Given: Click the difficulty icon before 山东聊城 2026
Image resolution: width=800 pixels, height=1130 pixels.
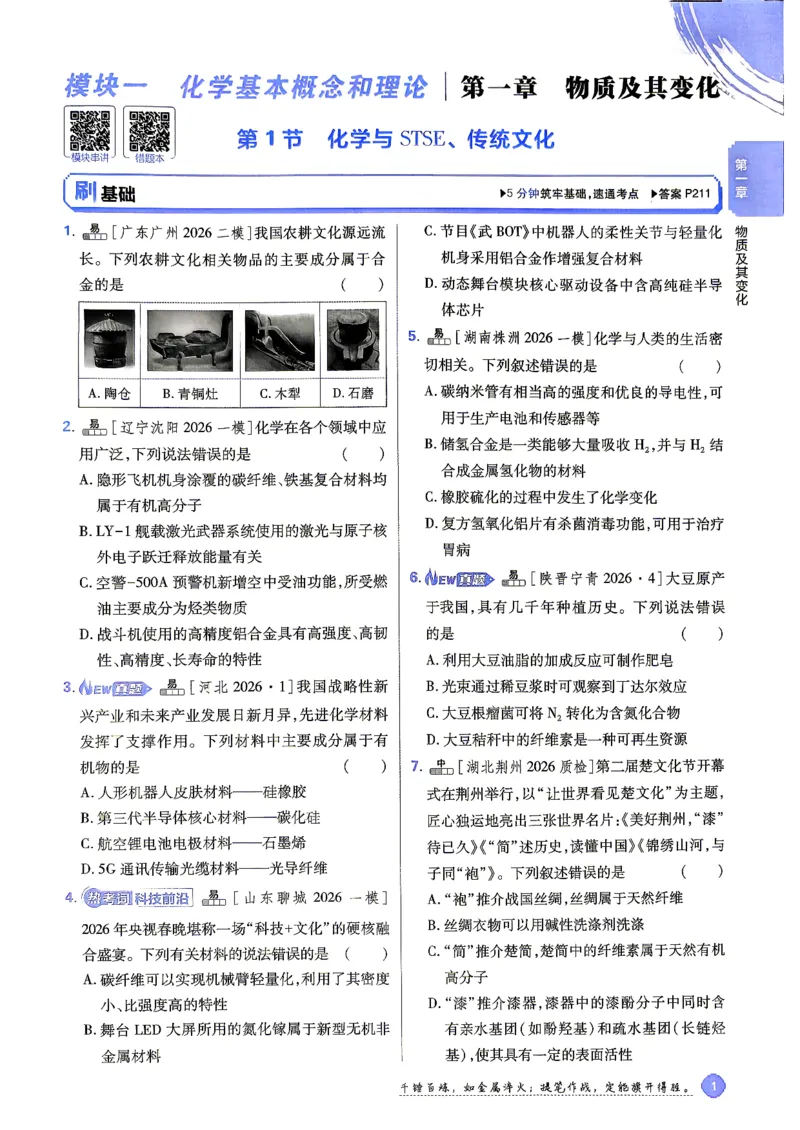Looking at the screenshot, I should (x=214, y=897).
